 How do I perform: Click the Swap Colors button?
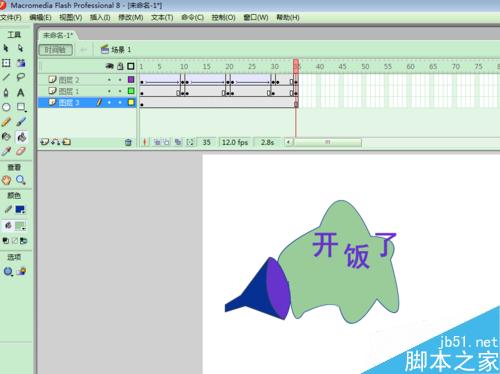point(23,241)
